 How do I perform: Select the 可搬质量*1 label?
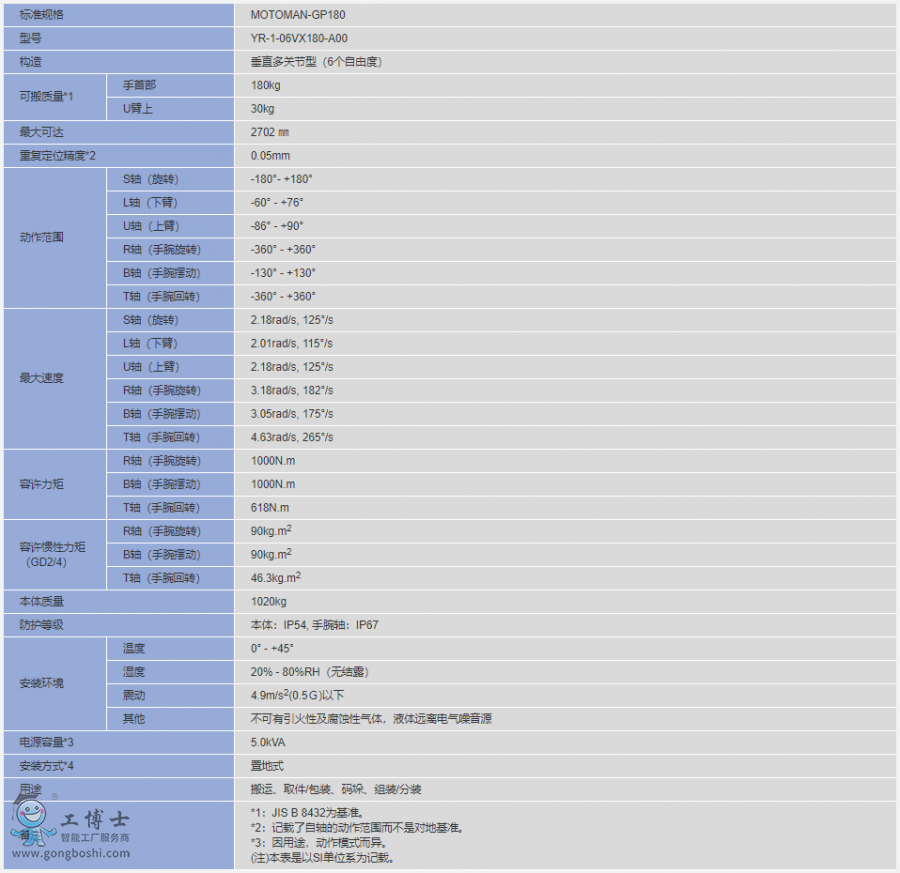46,96
